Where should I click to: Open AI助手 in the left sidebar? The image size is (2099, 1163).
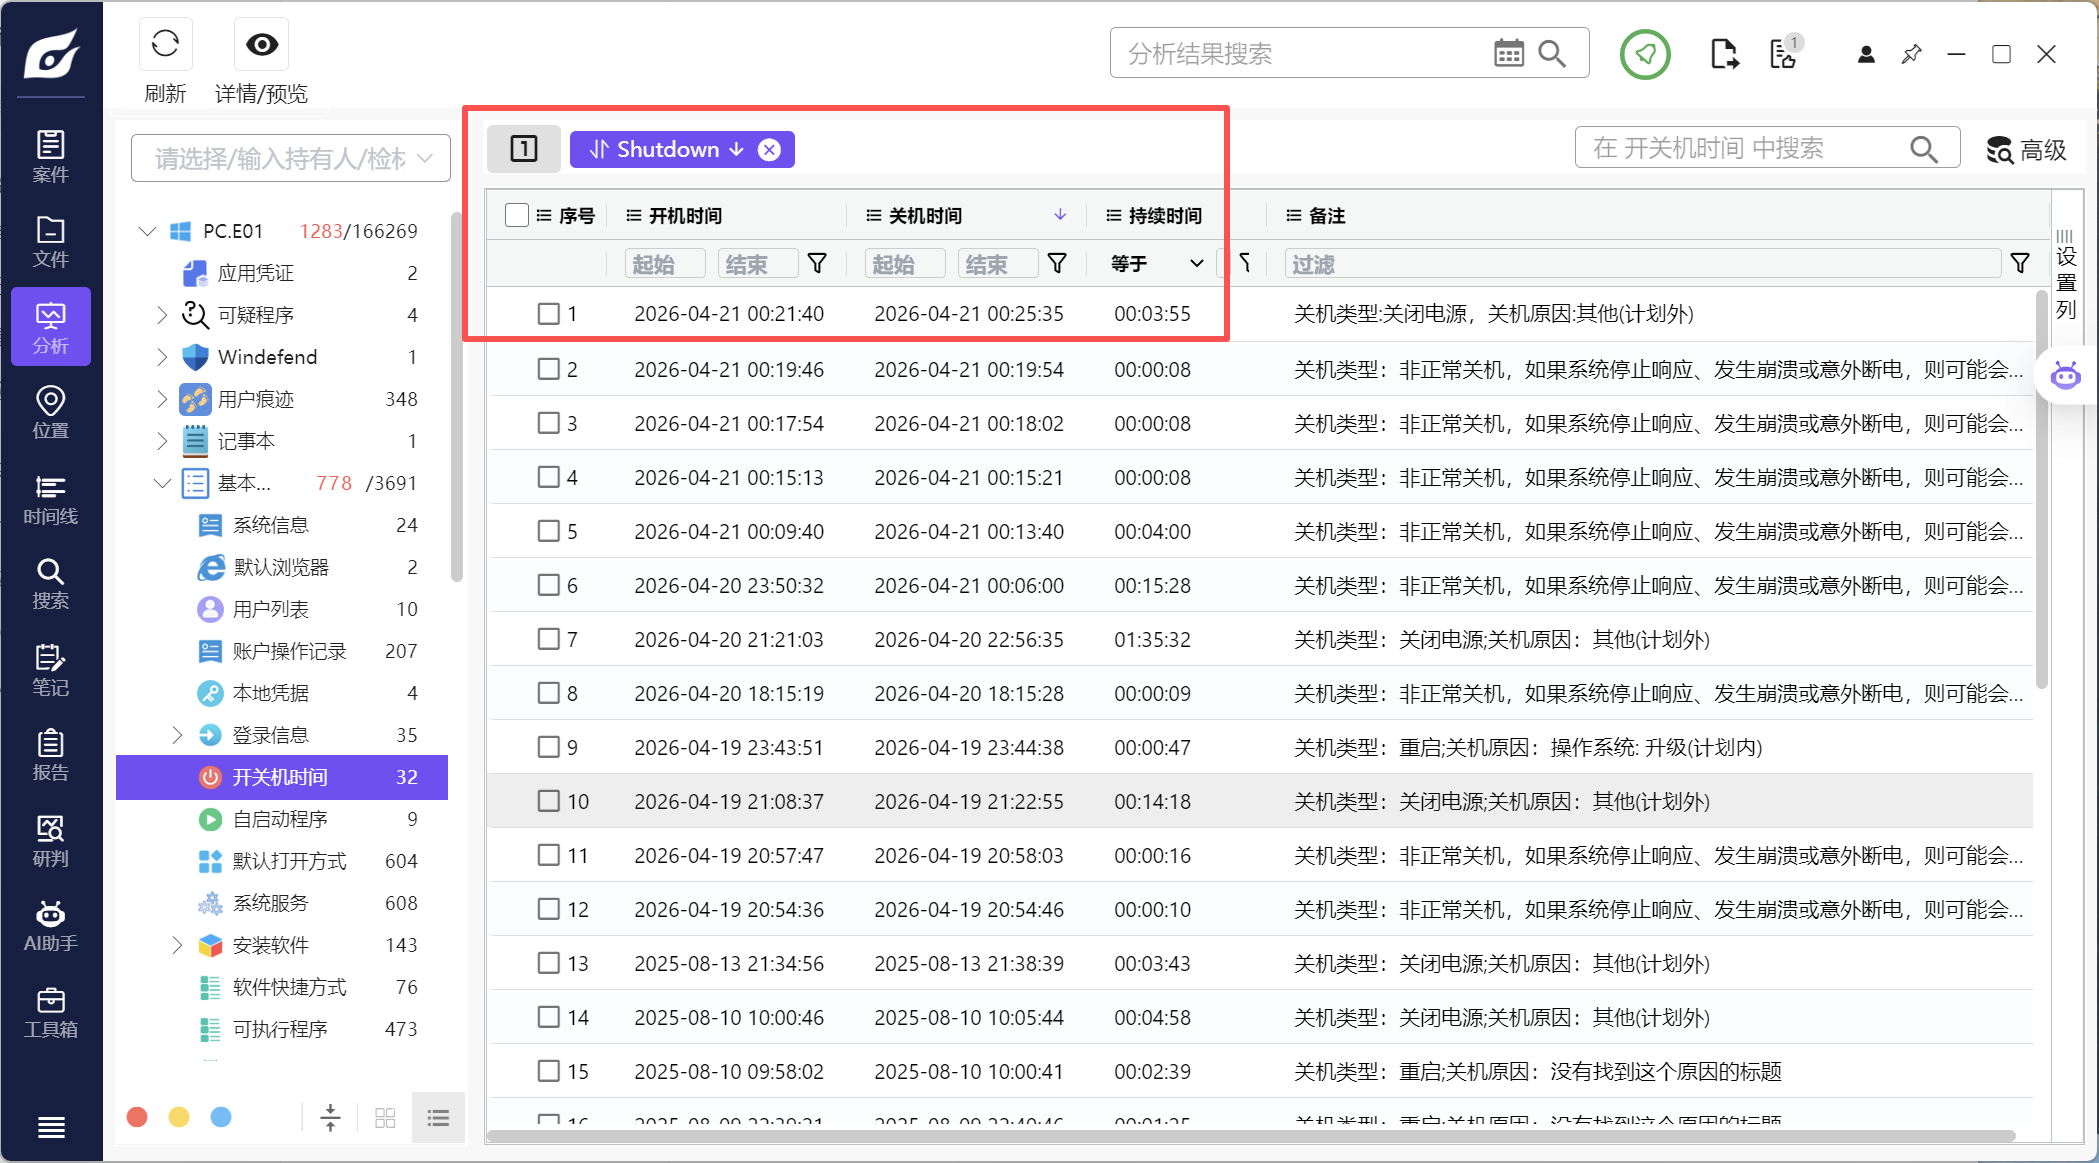(x=50, y=926)
